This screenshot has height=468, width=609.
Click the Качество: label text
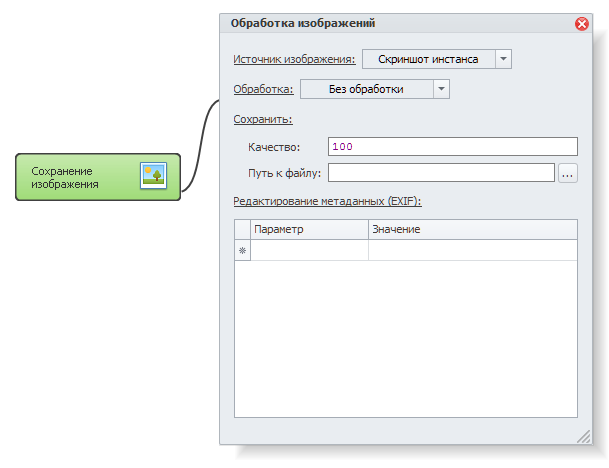[274, 147]
